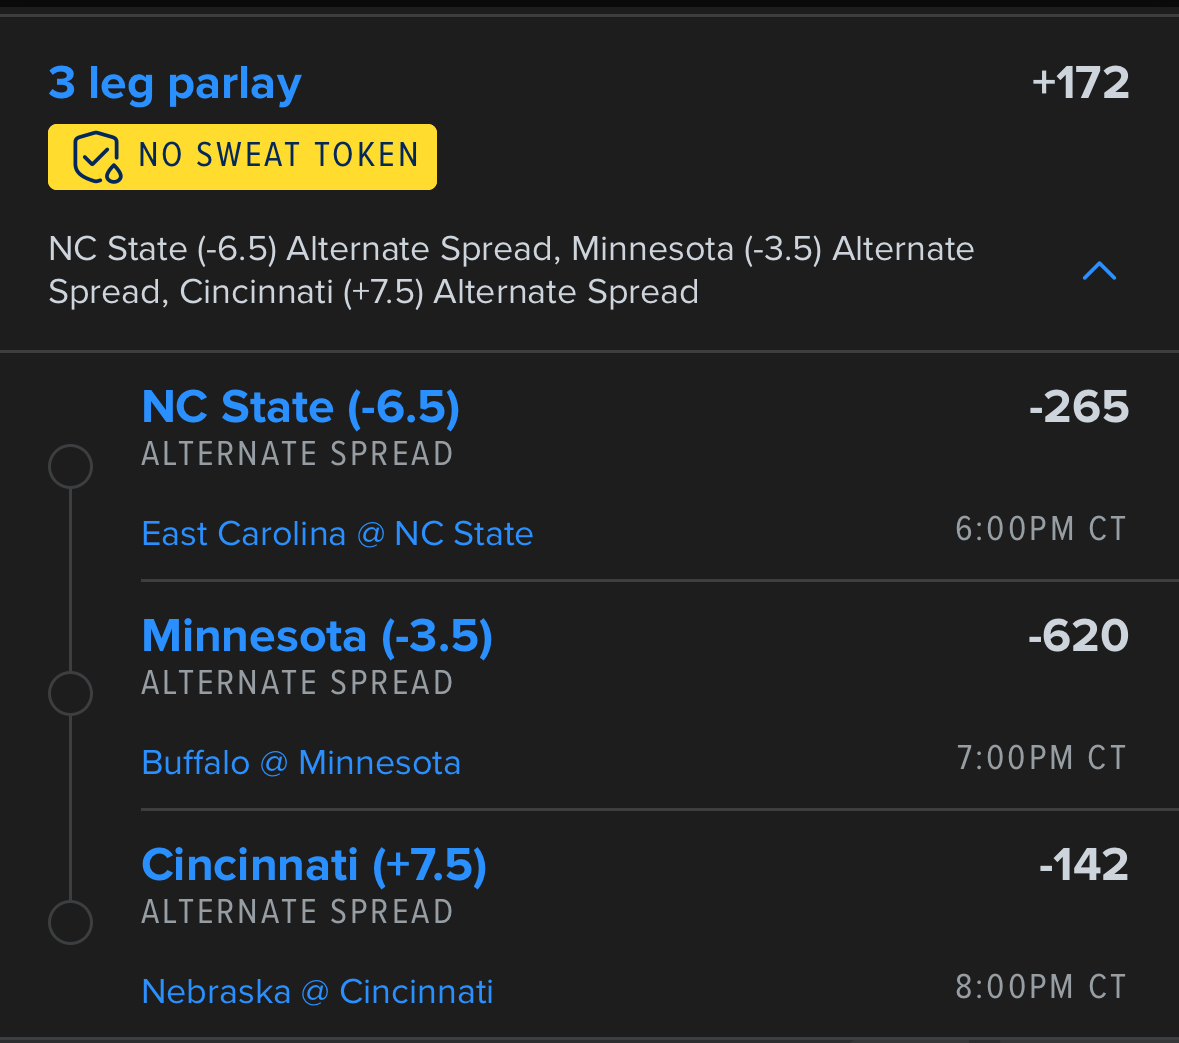Go to East Carolina @ NC State matchup
The image size is (1179, 1043).
click(x=337, y=534)
